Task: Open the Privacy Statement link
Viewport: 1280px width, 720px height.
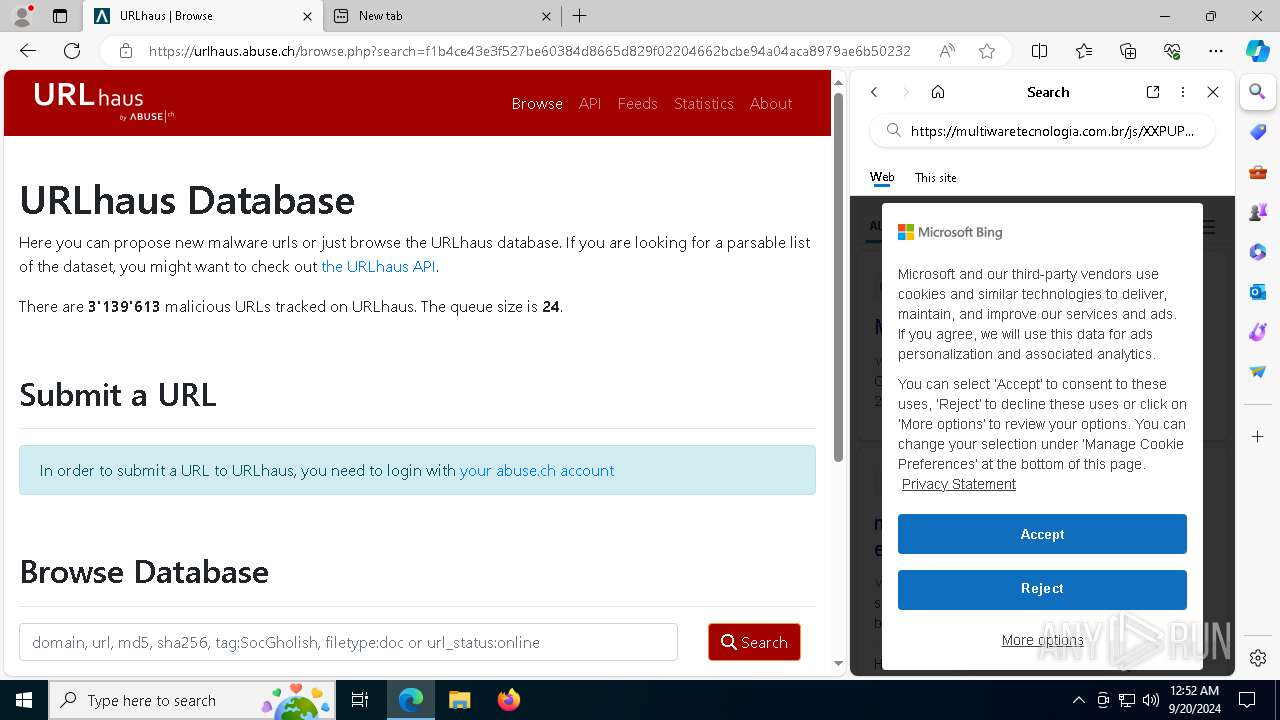Action: 959,484
